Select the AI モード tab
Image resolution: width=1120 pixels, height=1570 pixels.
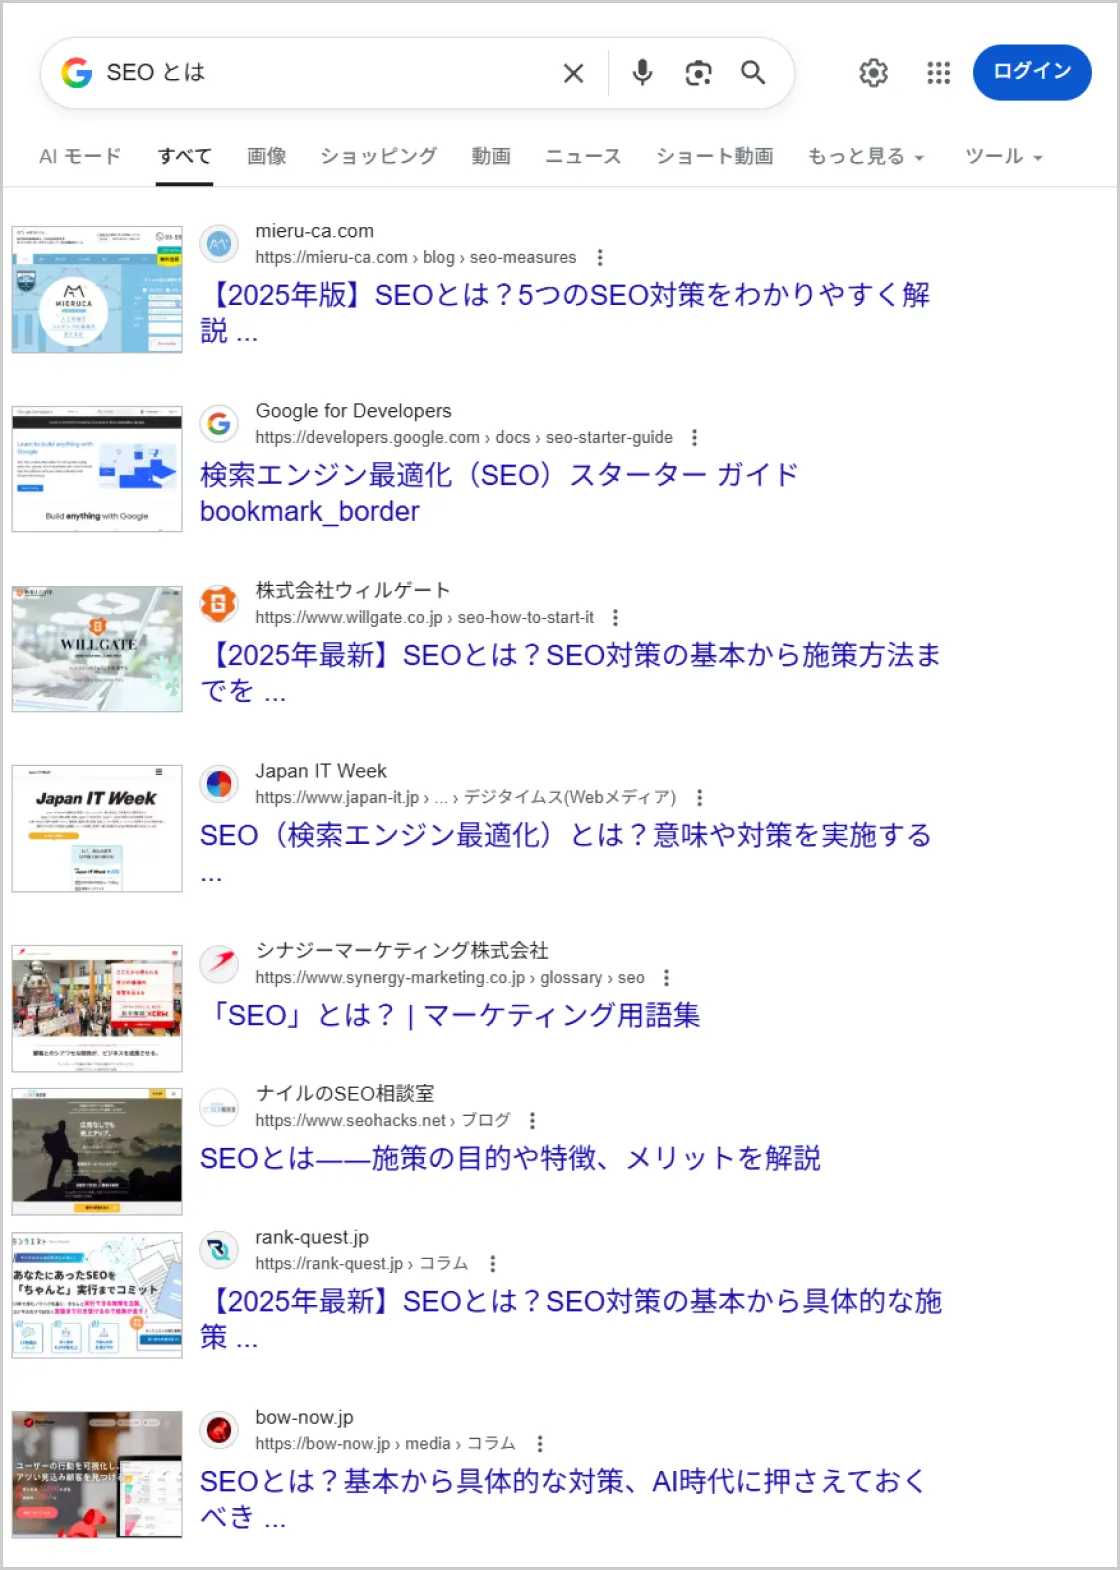(80, 157)
